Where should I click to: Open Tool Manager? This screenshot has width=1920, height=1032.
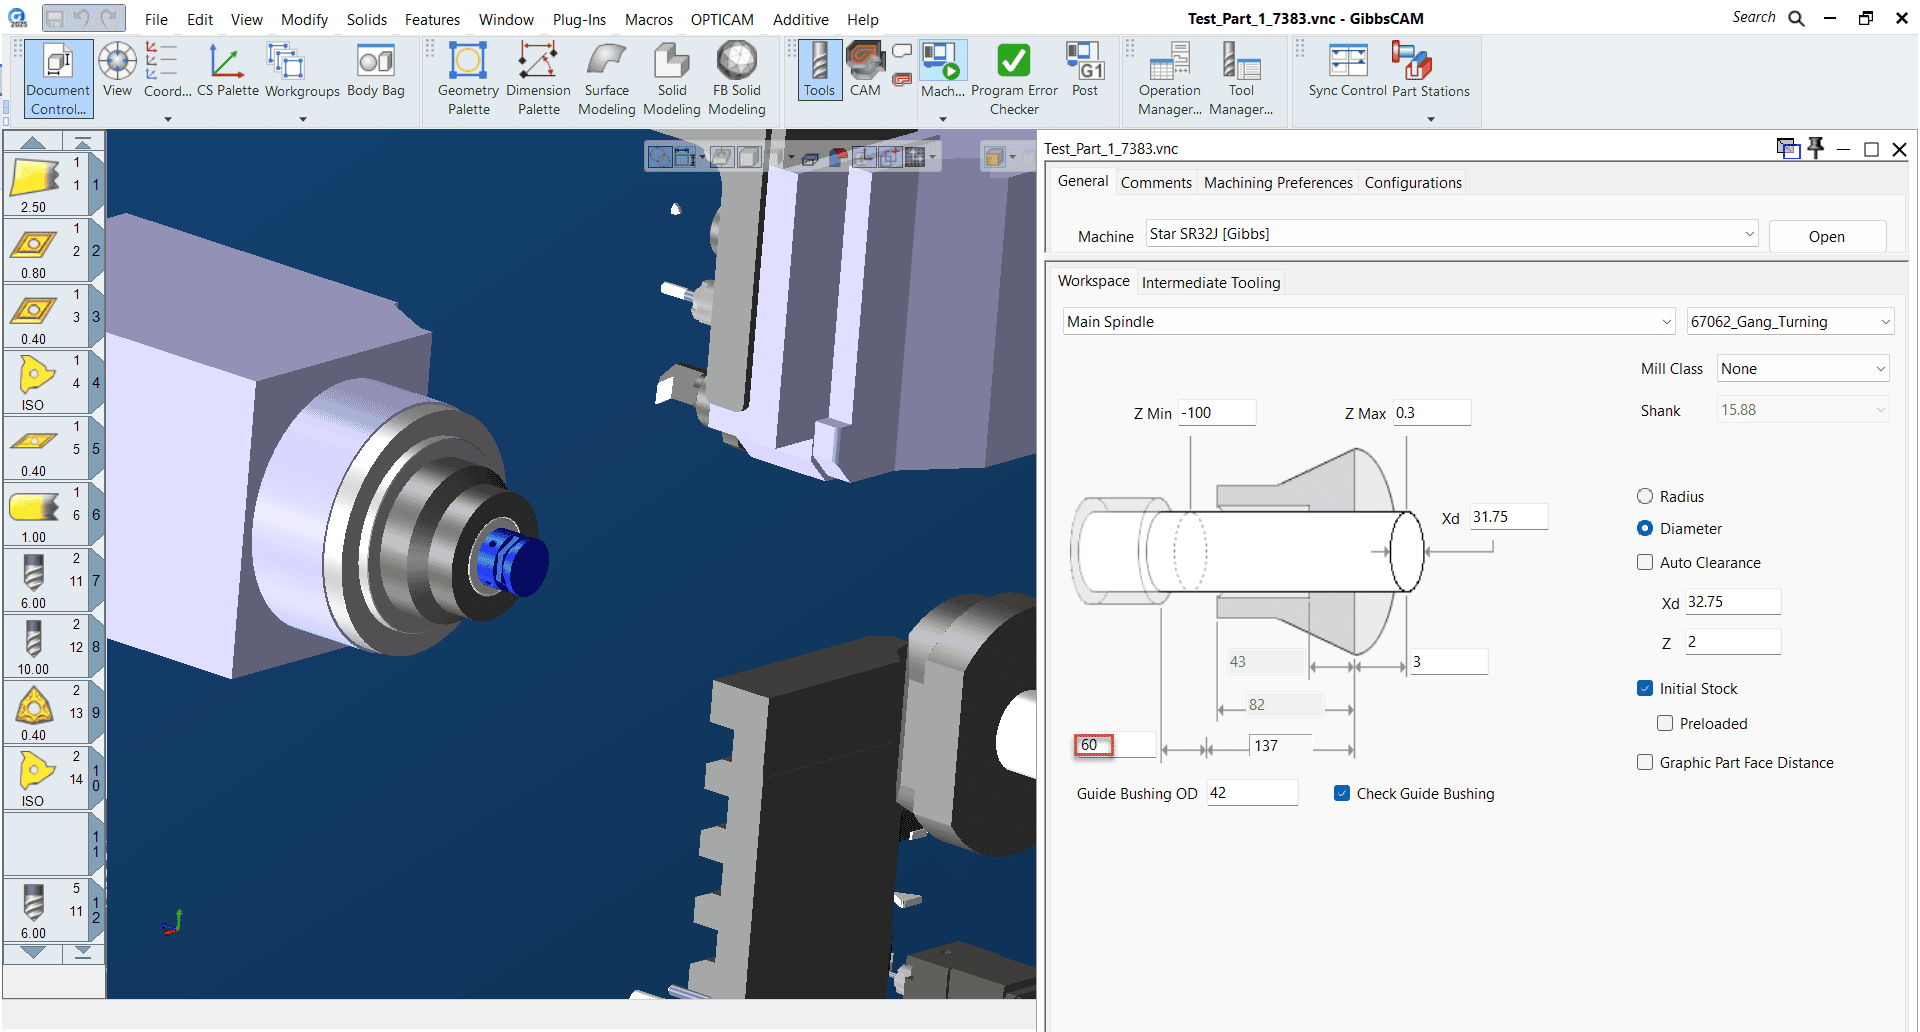pyautogui.click(x=1241, y=80)
